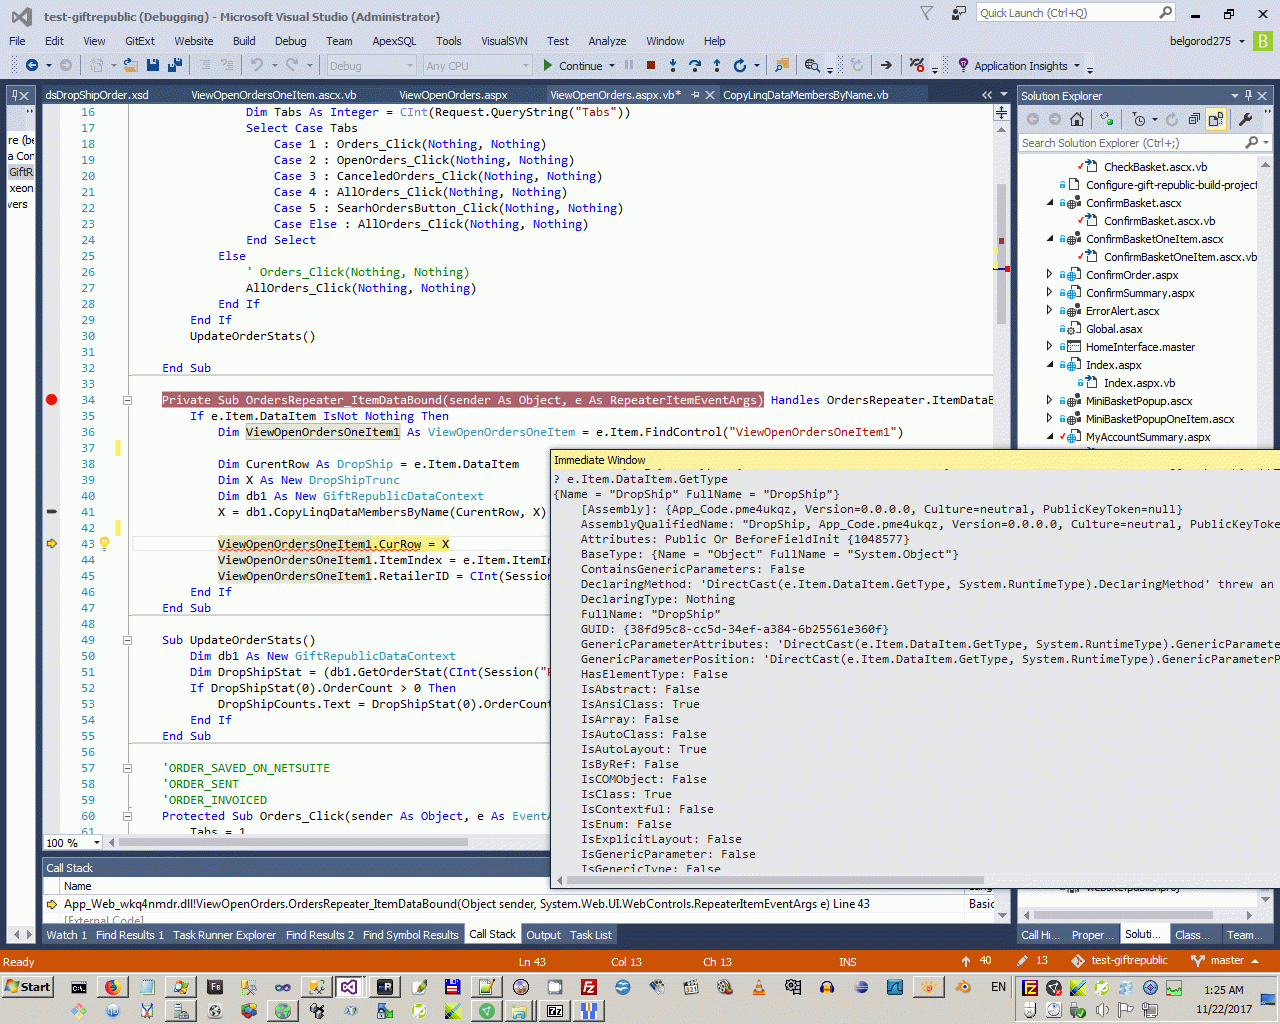Toggle the red breakpoint on line 34
The image size is (1280, 1024).
[x=52, y=400]
